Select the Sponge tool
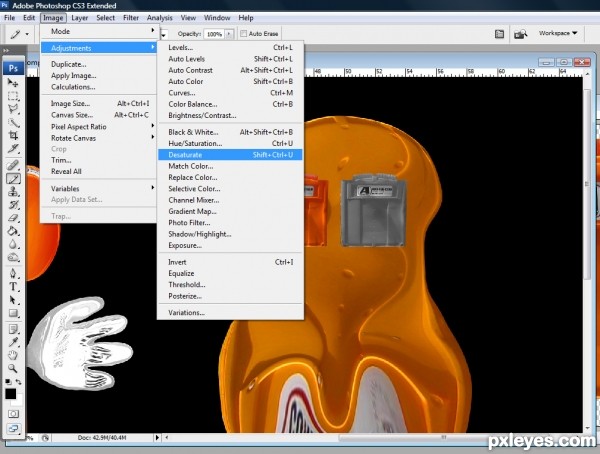This screenshot has width=600, height=454. (x=13, y=258)
